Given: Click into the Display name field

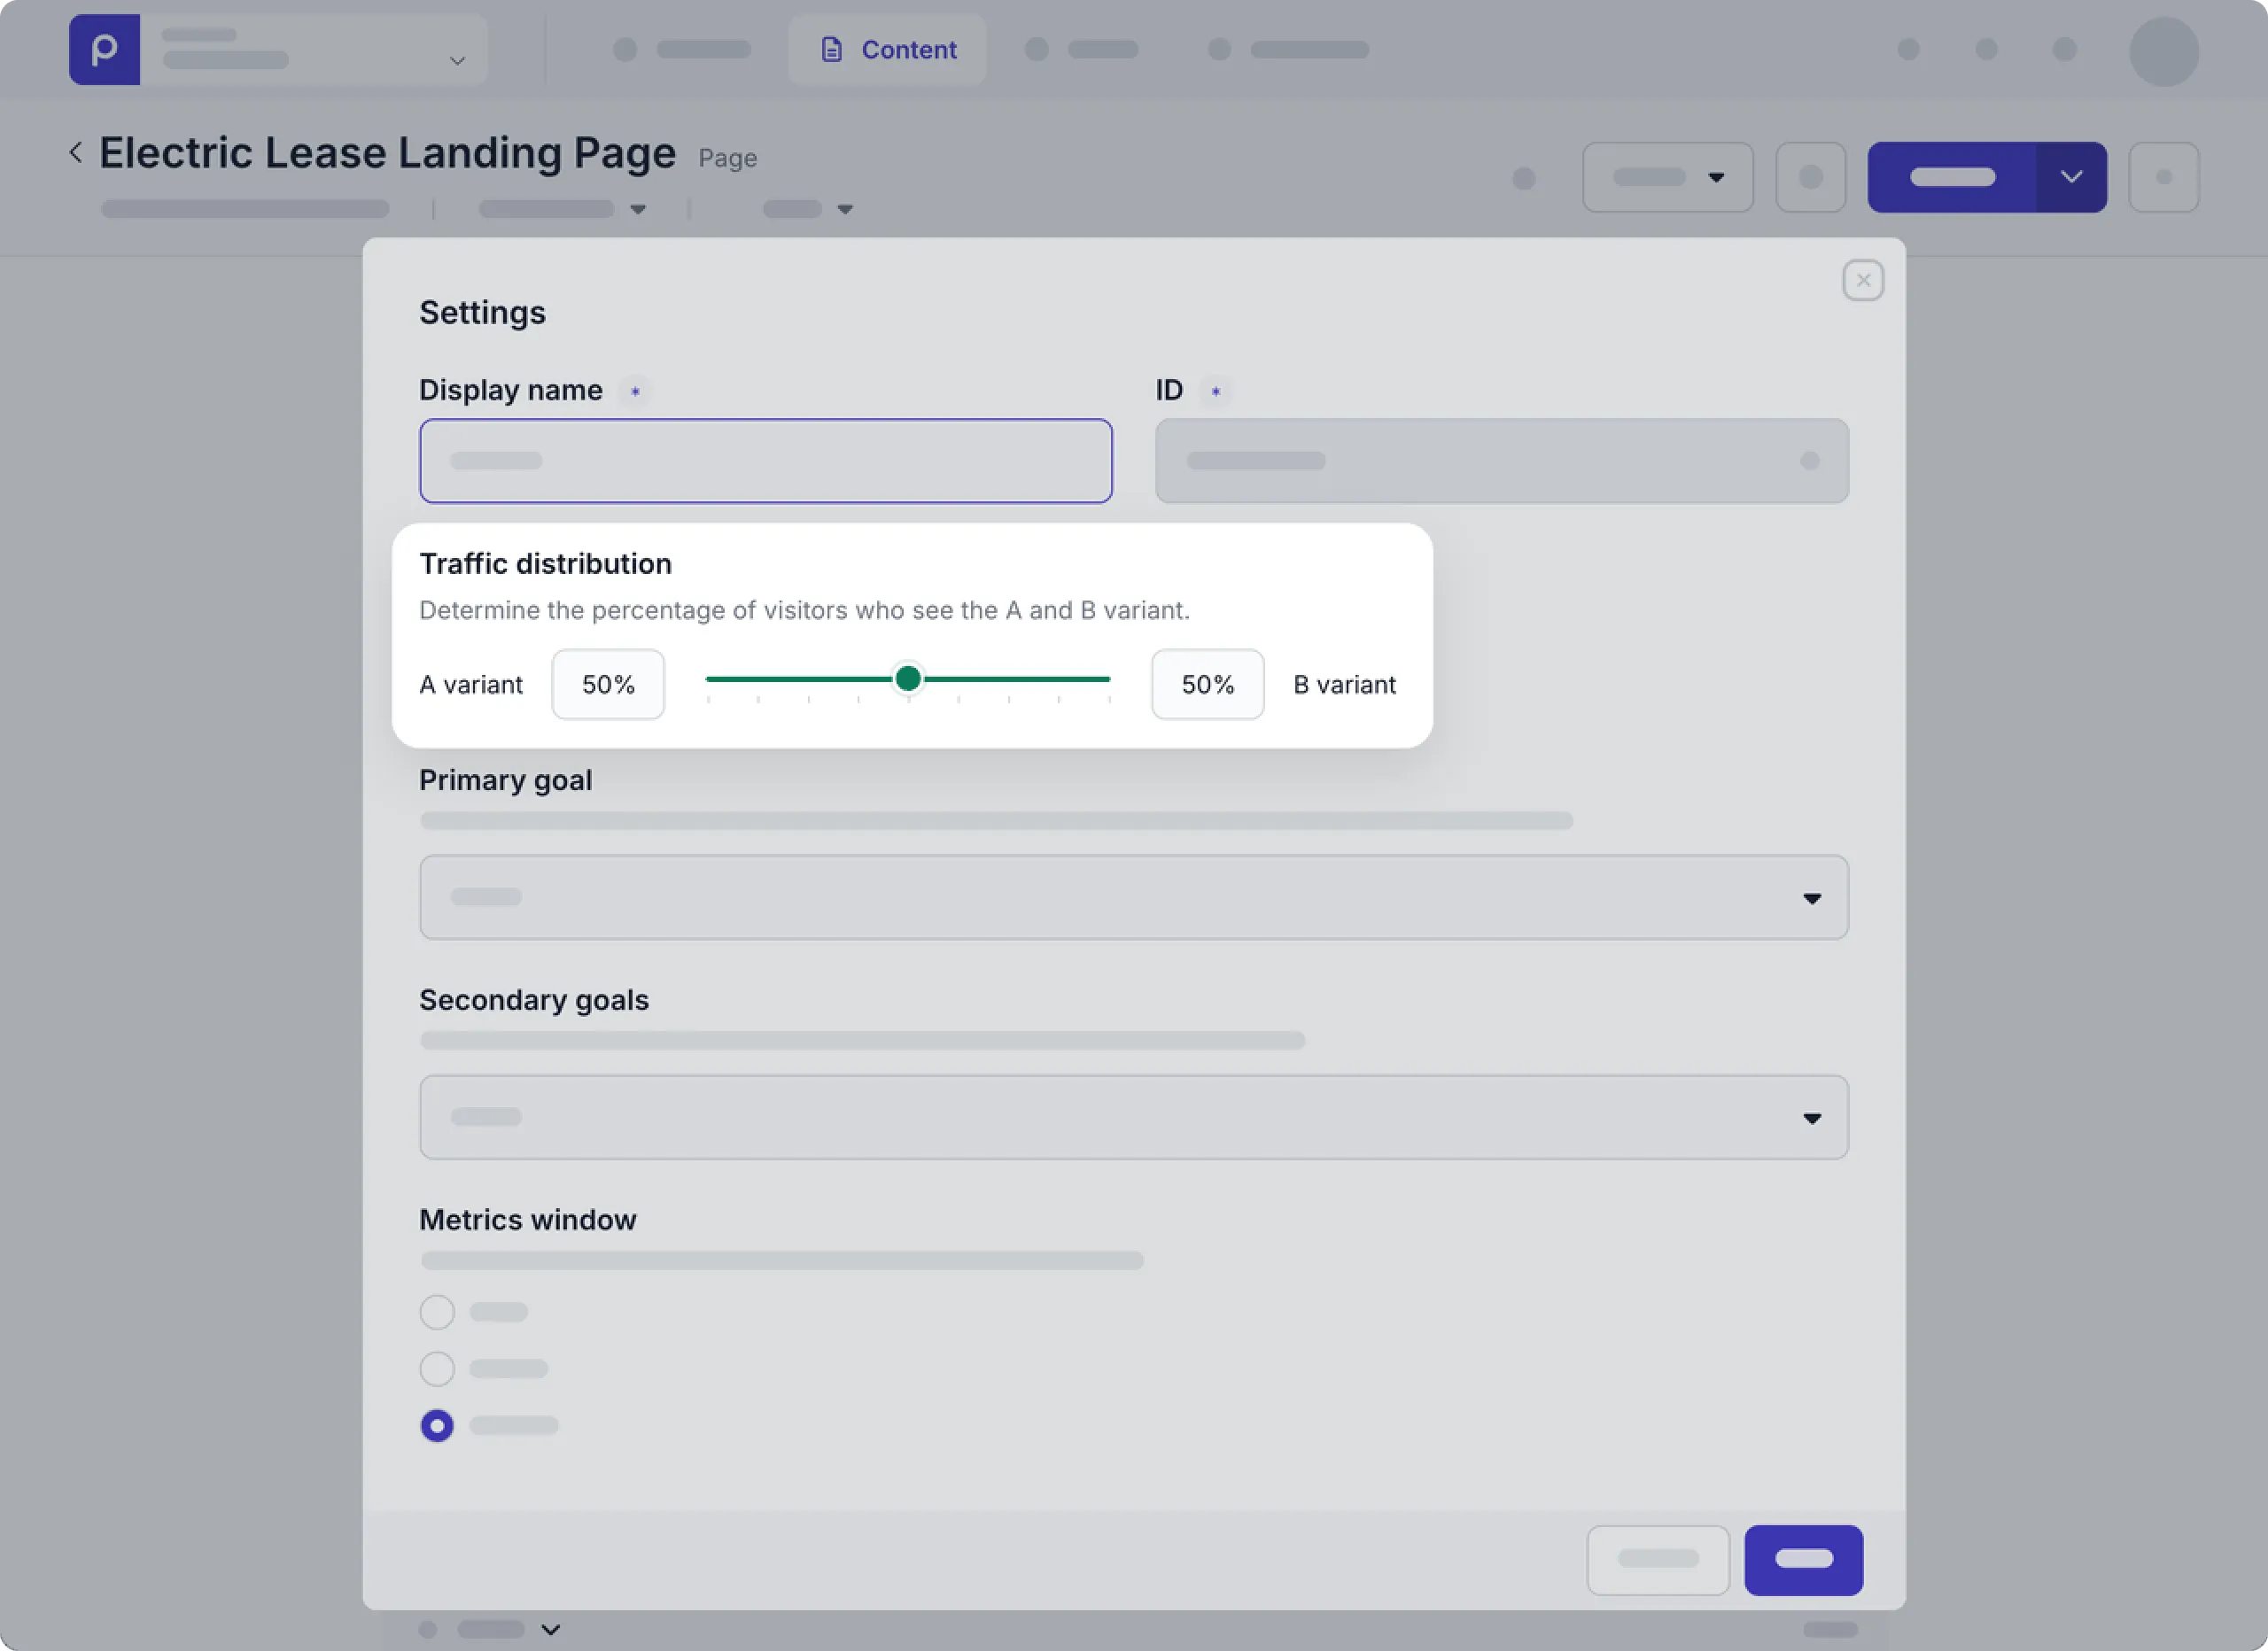Looking at the screenshot, I should tap(766, 461).
